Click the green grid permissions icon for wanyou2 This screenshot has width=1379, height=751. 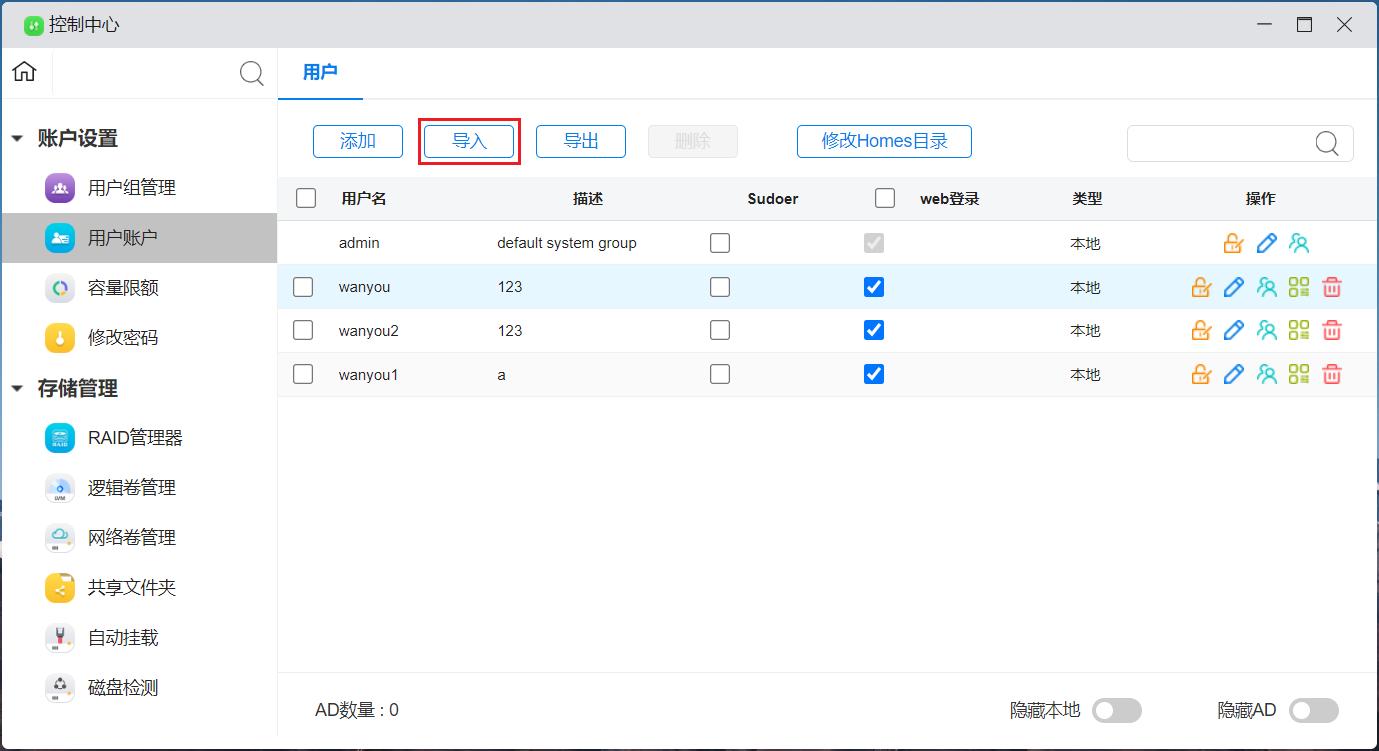pyautogui.click(x=1299, y=331)
